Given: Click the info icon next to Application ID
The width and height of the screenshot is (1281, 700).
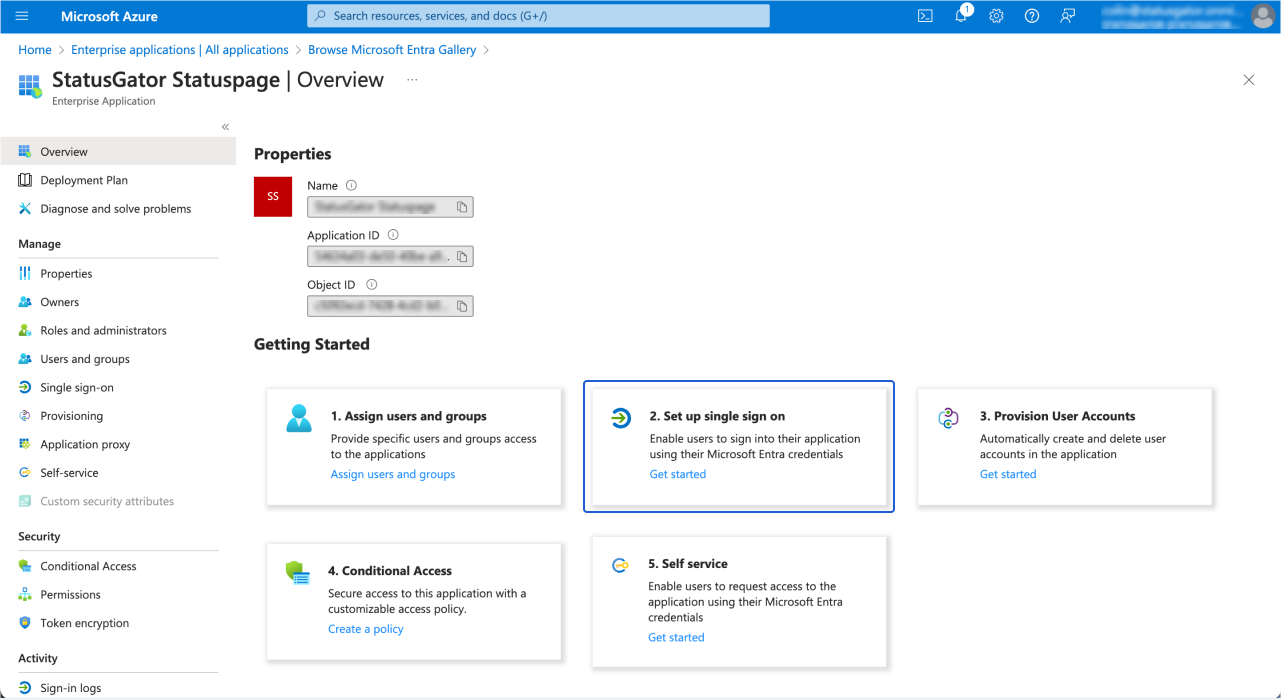Looking at the screenshot, I should coord(393,235).
